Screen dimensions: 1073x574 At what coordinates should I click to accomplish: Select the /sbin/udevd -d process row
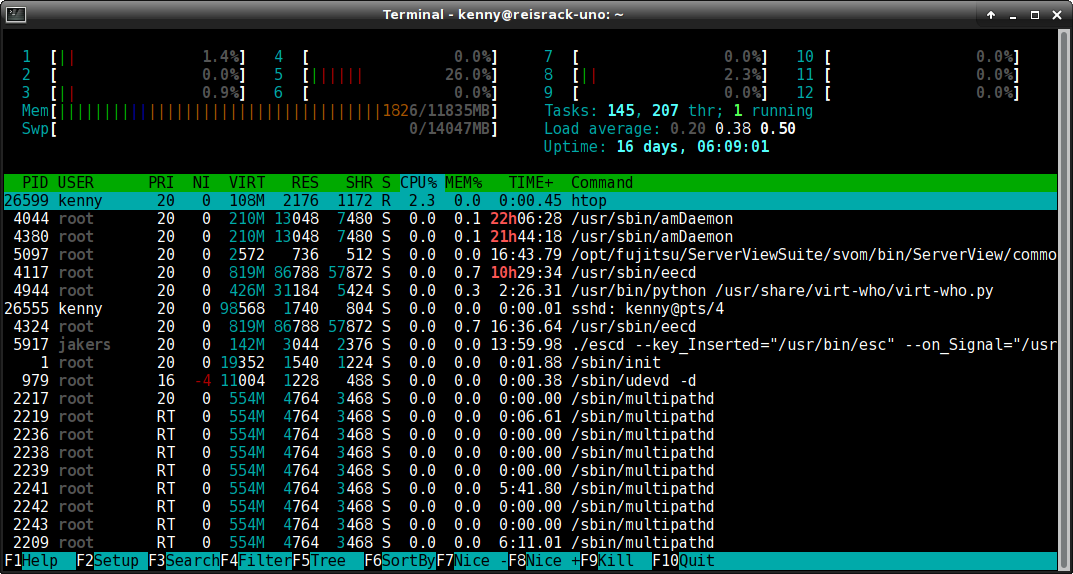[x=530, y=380]
